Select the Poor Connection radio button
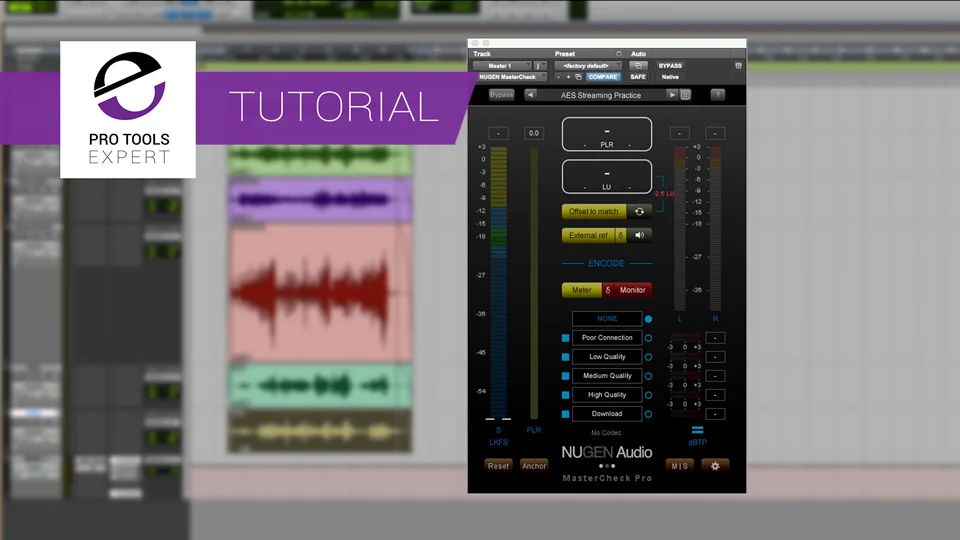Screen dimensions: 960x540 pos(648,338)
